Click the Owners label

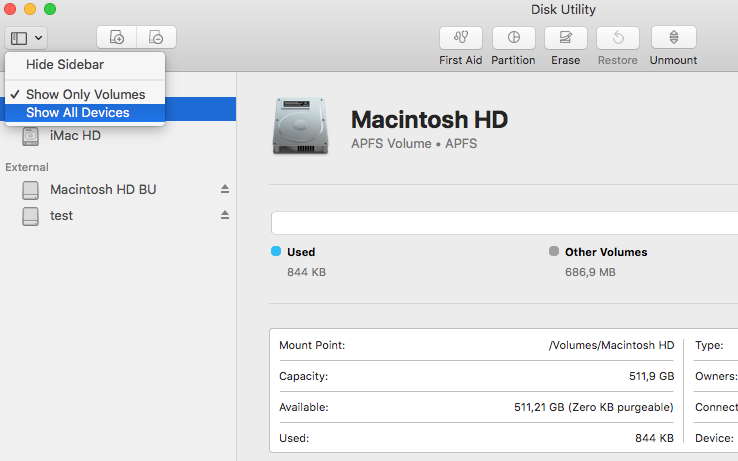click(x=716, y=376)
